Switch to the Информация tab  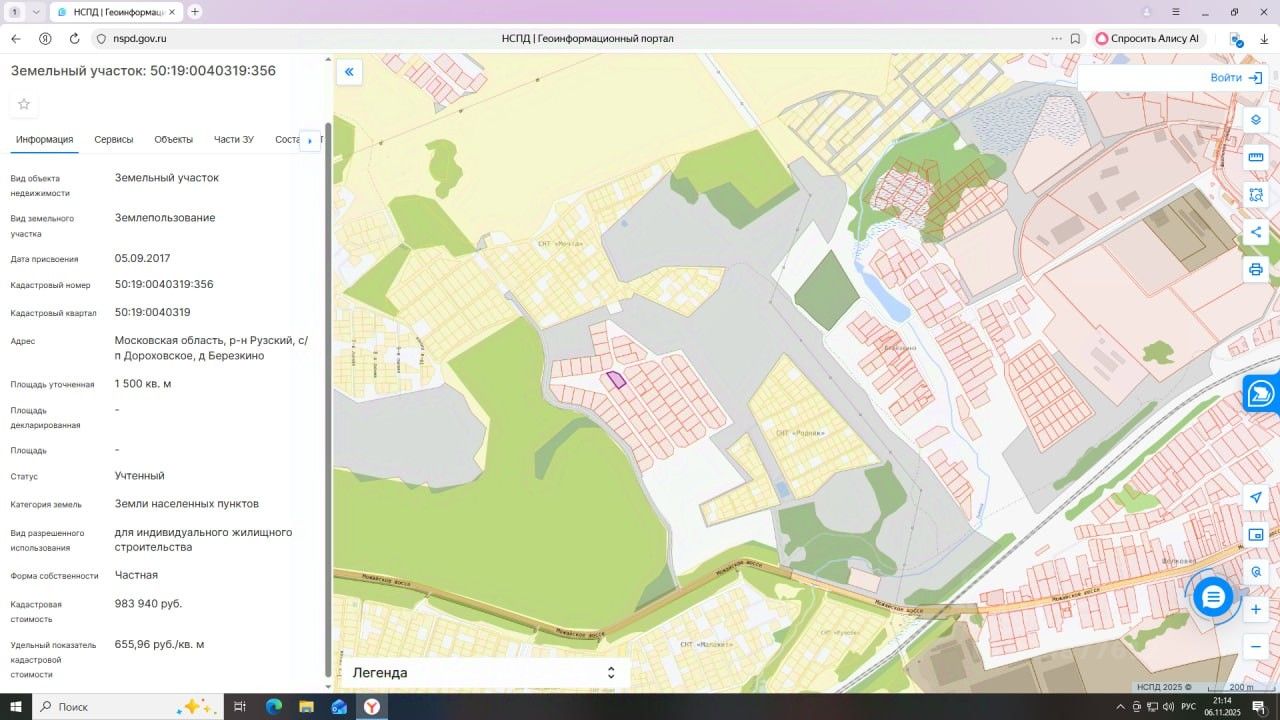point(44,139)
